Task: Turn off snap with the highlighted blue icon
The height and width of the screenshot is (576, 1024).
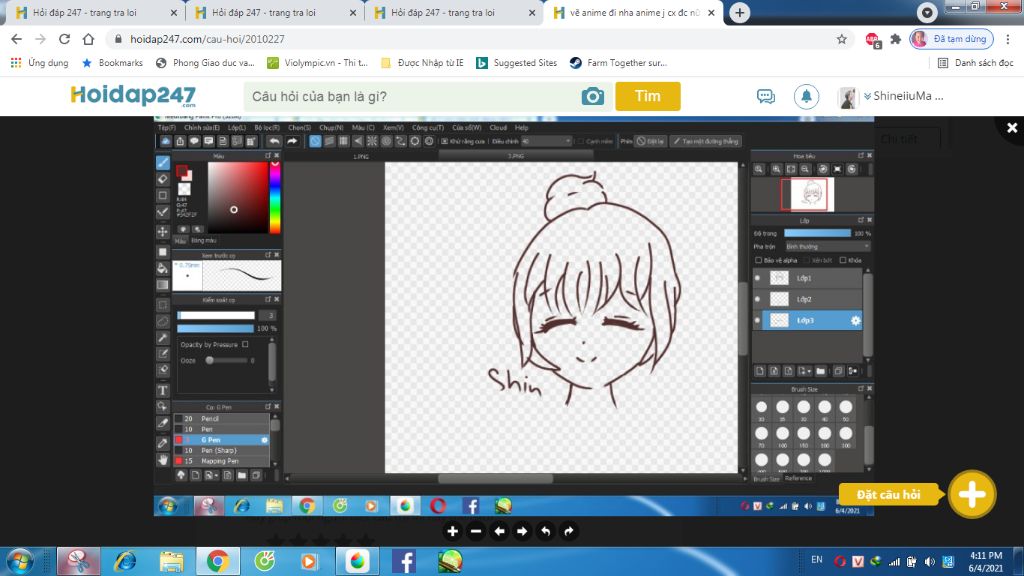Action: [315, 141]
